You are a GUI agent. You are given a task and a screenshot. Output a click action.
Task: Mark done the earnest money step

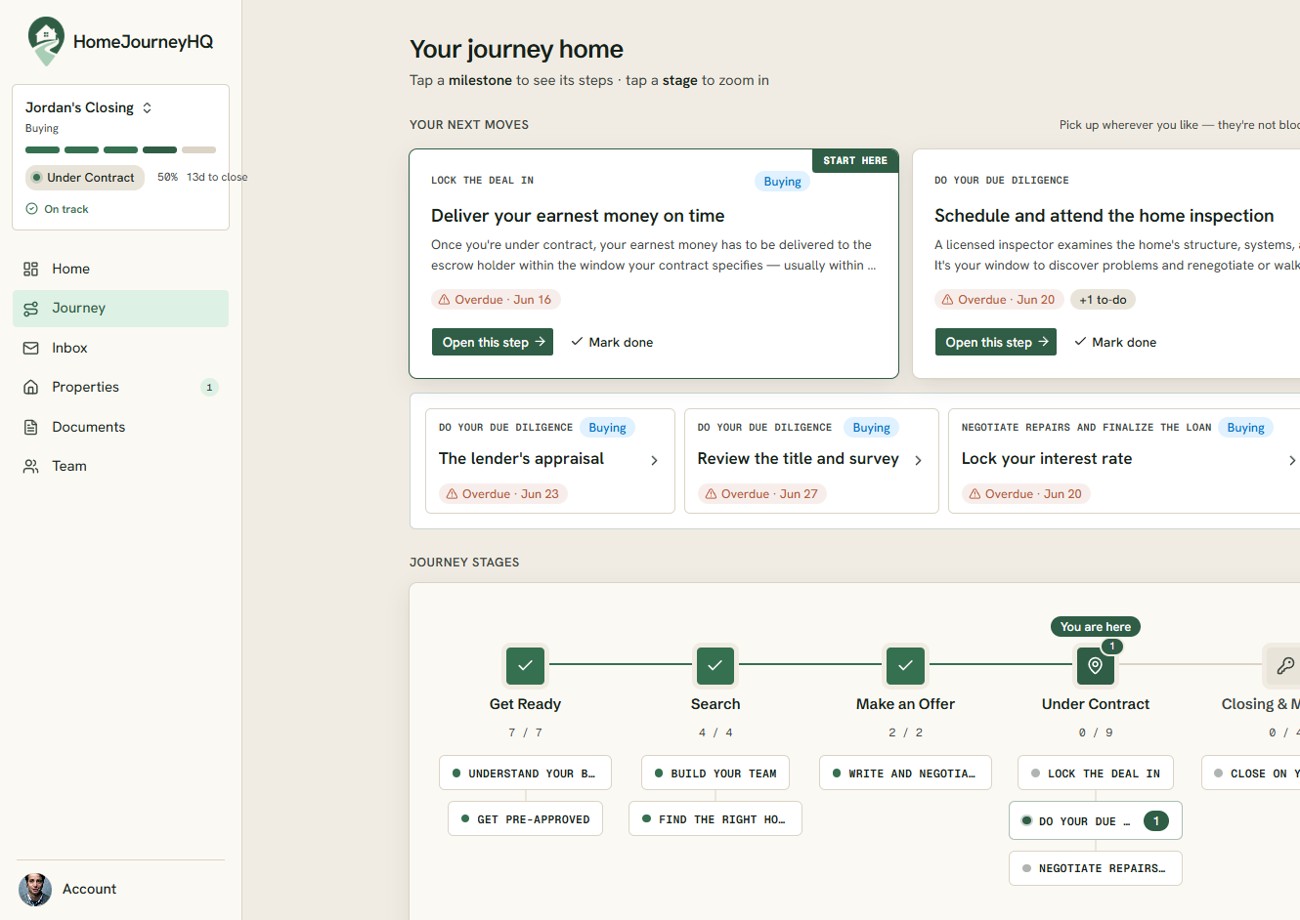click(612, 342)
